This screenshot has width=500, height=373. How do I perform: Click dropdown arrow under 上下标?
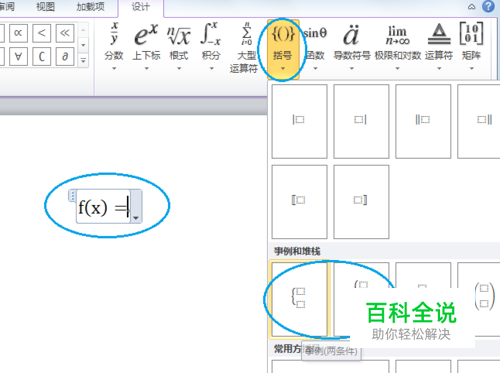pos(146,68)
